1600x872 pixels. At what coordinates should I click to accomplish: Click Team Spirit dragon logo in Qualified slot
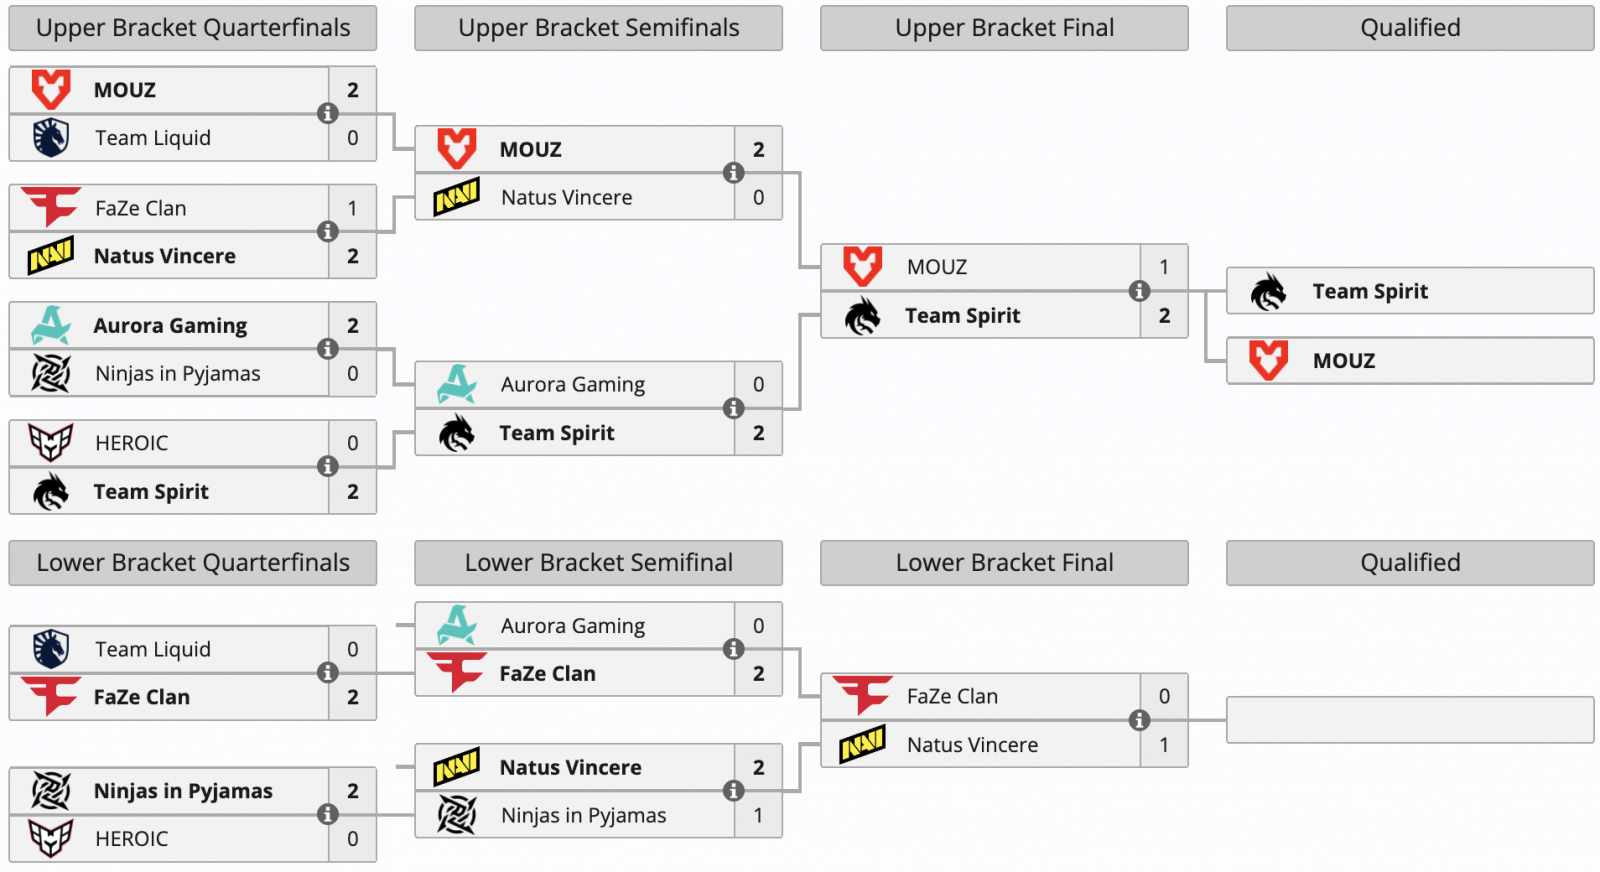1268,291
